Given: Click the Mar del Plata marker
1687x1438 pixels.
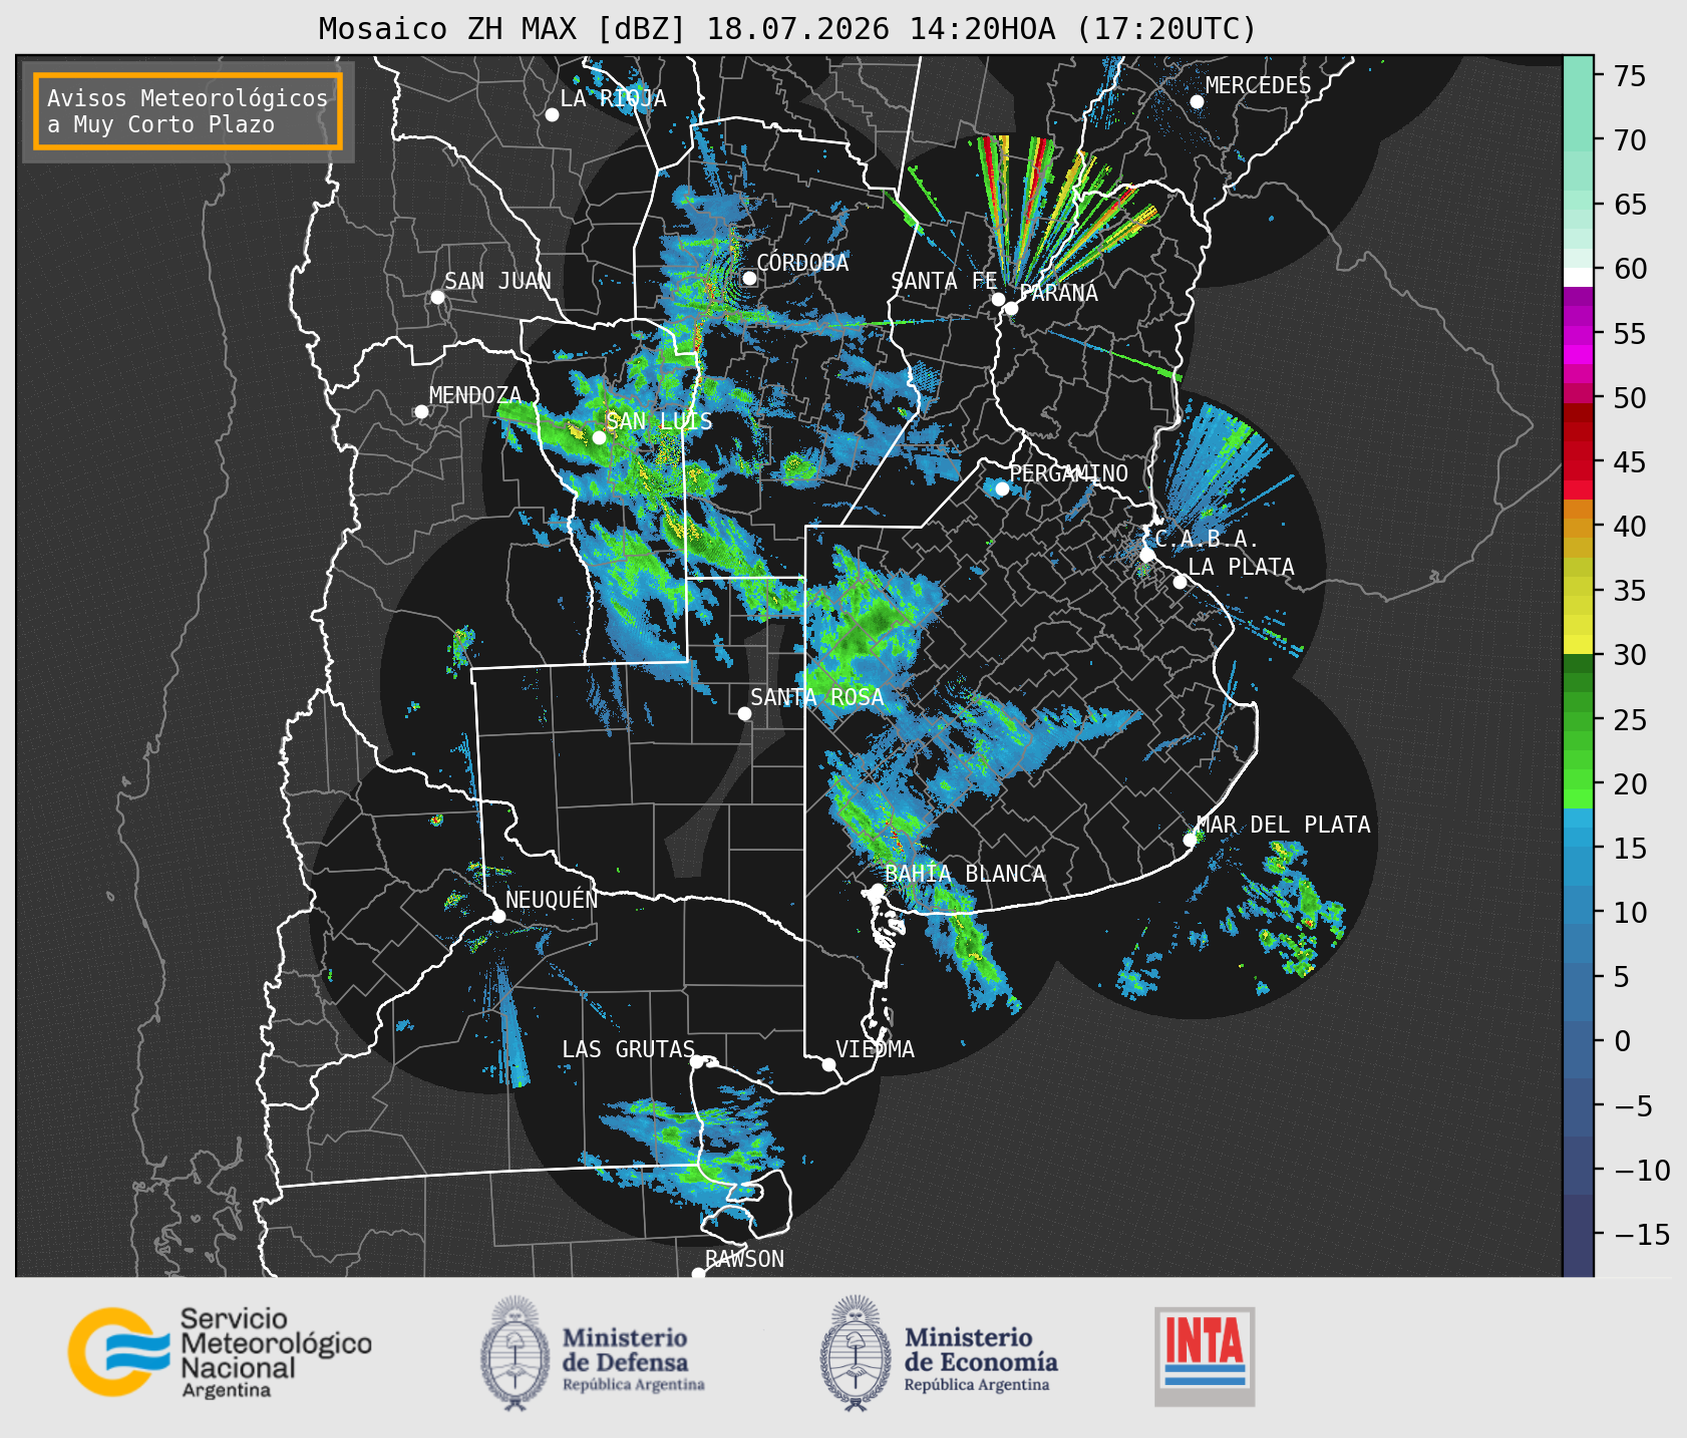Looking at the screenshot, I should 1190,840.
